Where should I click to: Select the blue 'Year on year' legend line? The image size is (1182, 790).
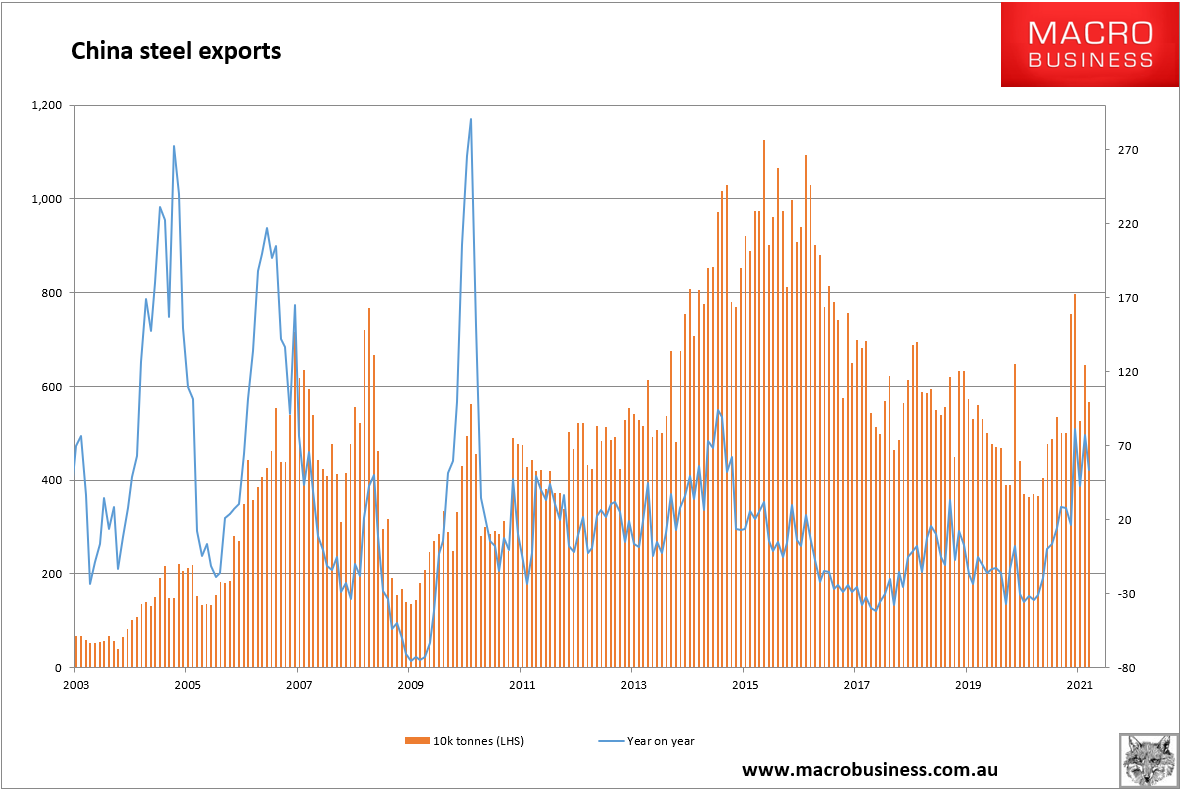tap(611, 741)
